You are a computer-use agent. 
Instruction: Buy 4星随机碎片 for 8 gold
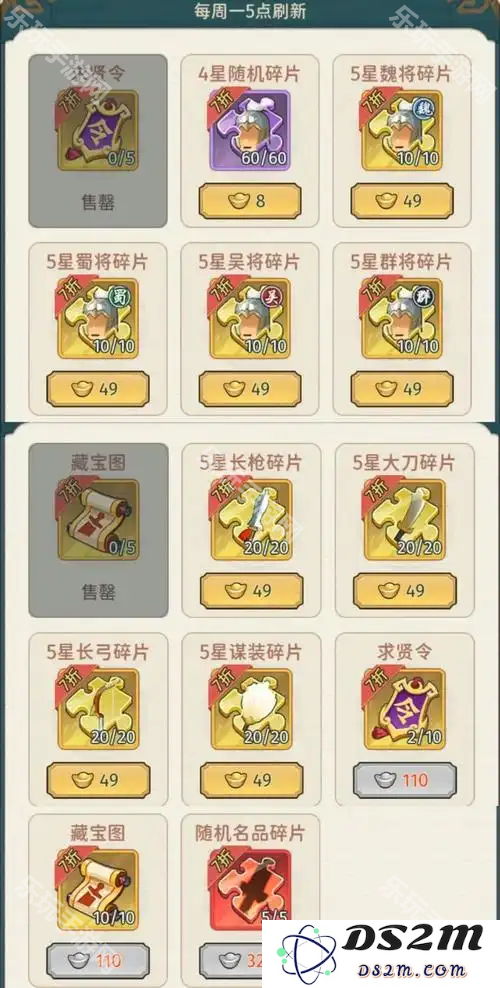tap(250, 201)
